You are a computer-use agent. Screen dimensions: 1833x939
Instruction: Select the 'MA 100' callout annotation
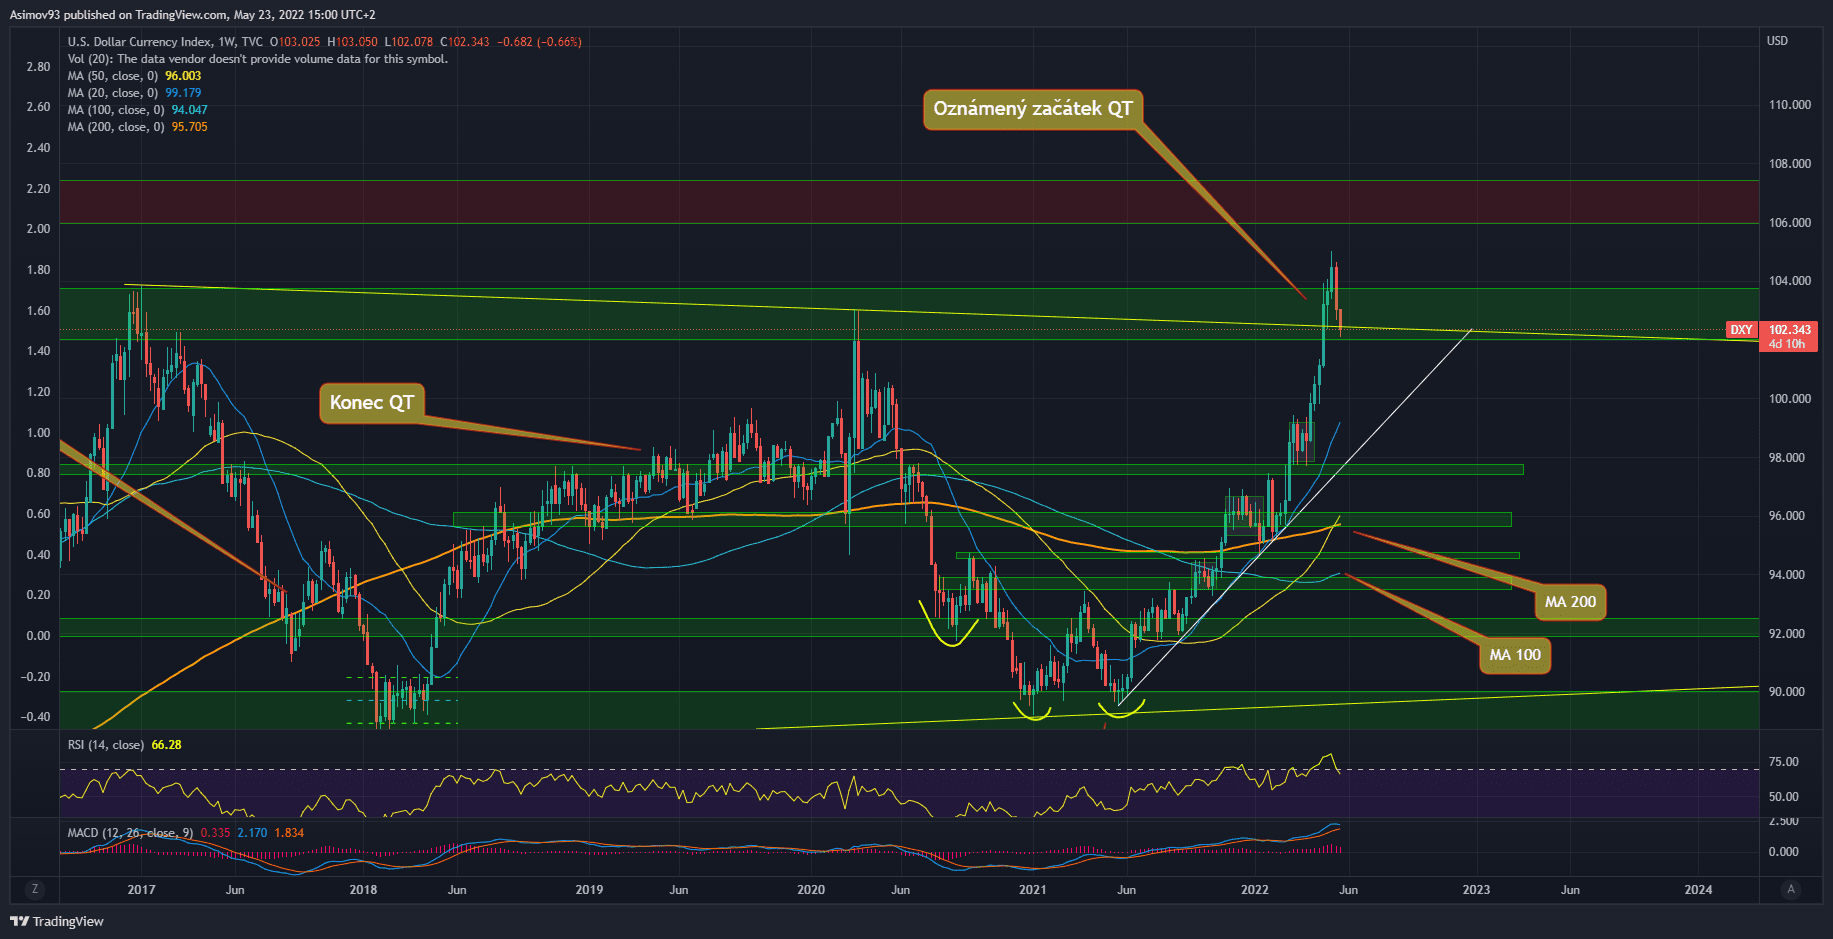tap(1514, 655)
